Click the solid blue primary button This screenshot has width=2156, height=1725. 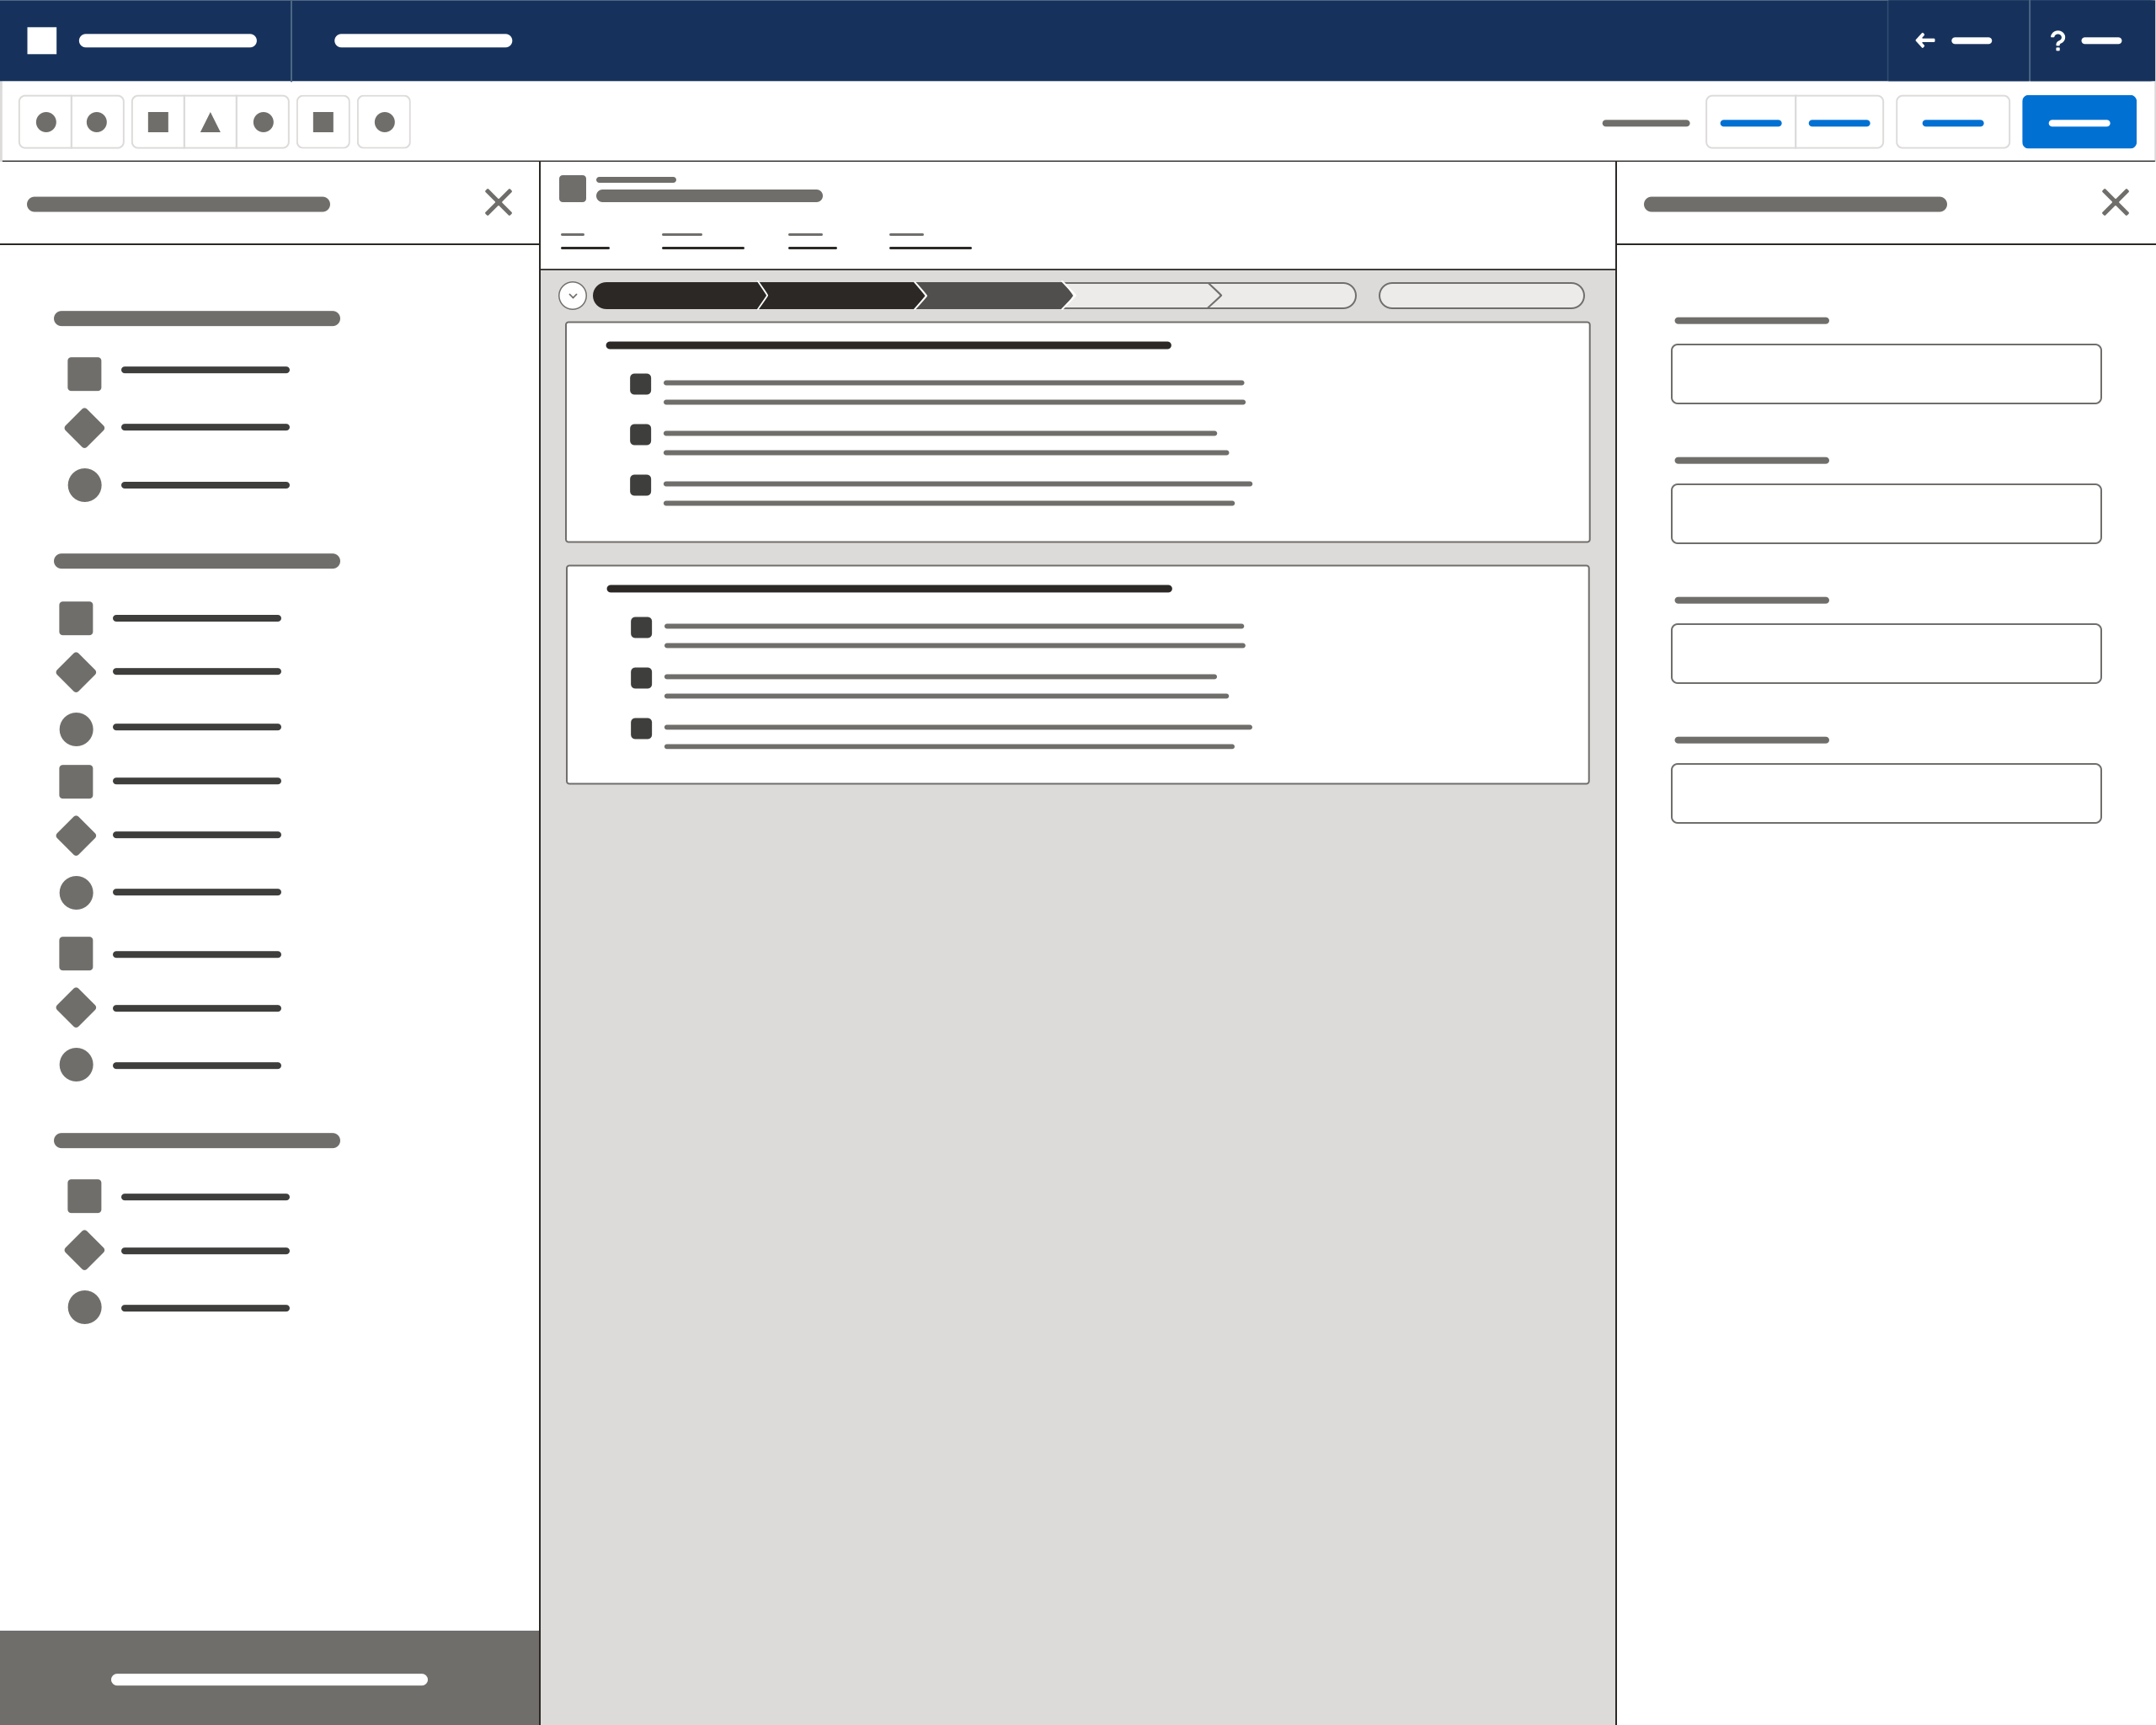2078,122
